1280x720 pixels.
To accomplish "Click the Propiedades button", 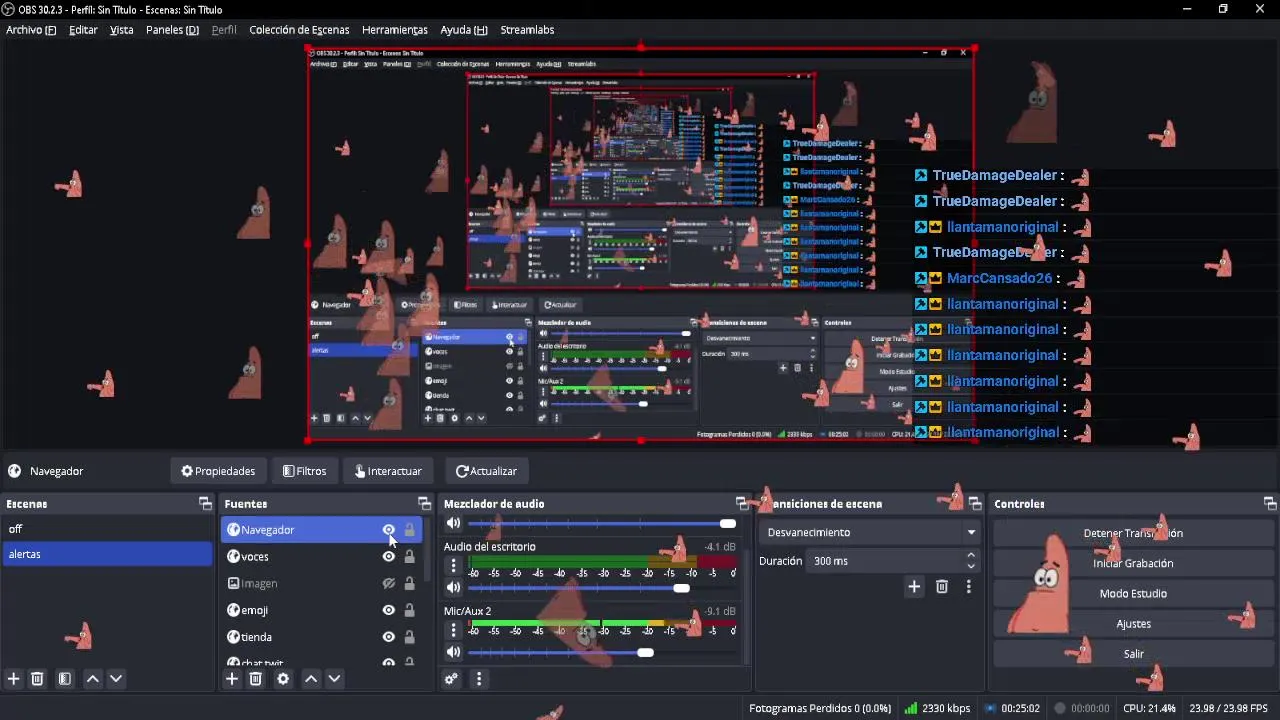I will (x=218, y=471).
